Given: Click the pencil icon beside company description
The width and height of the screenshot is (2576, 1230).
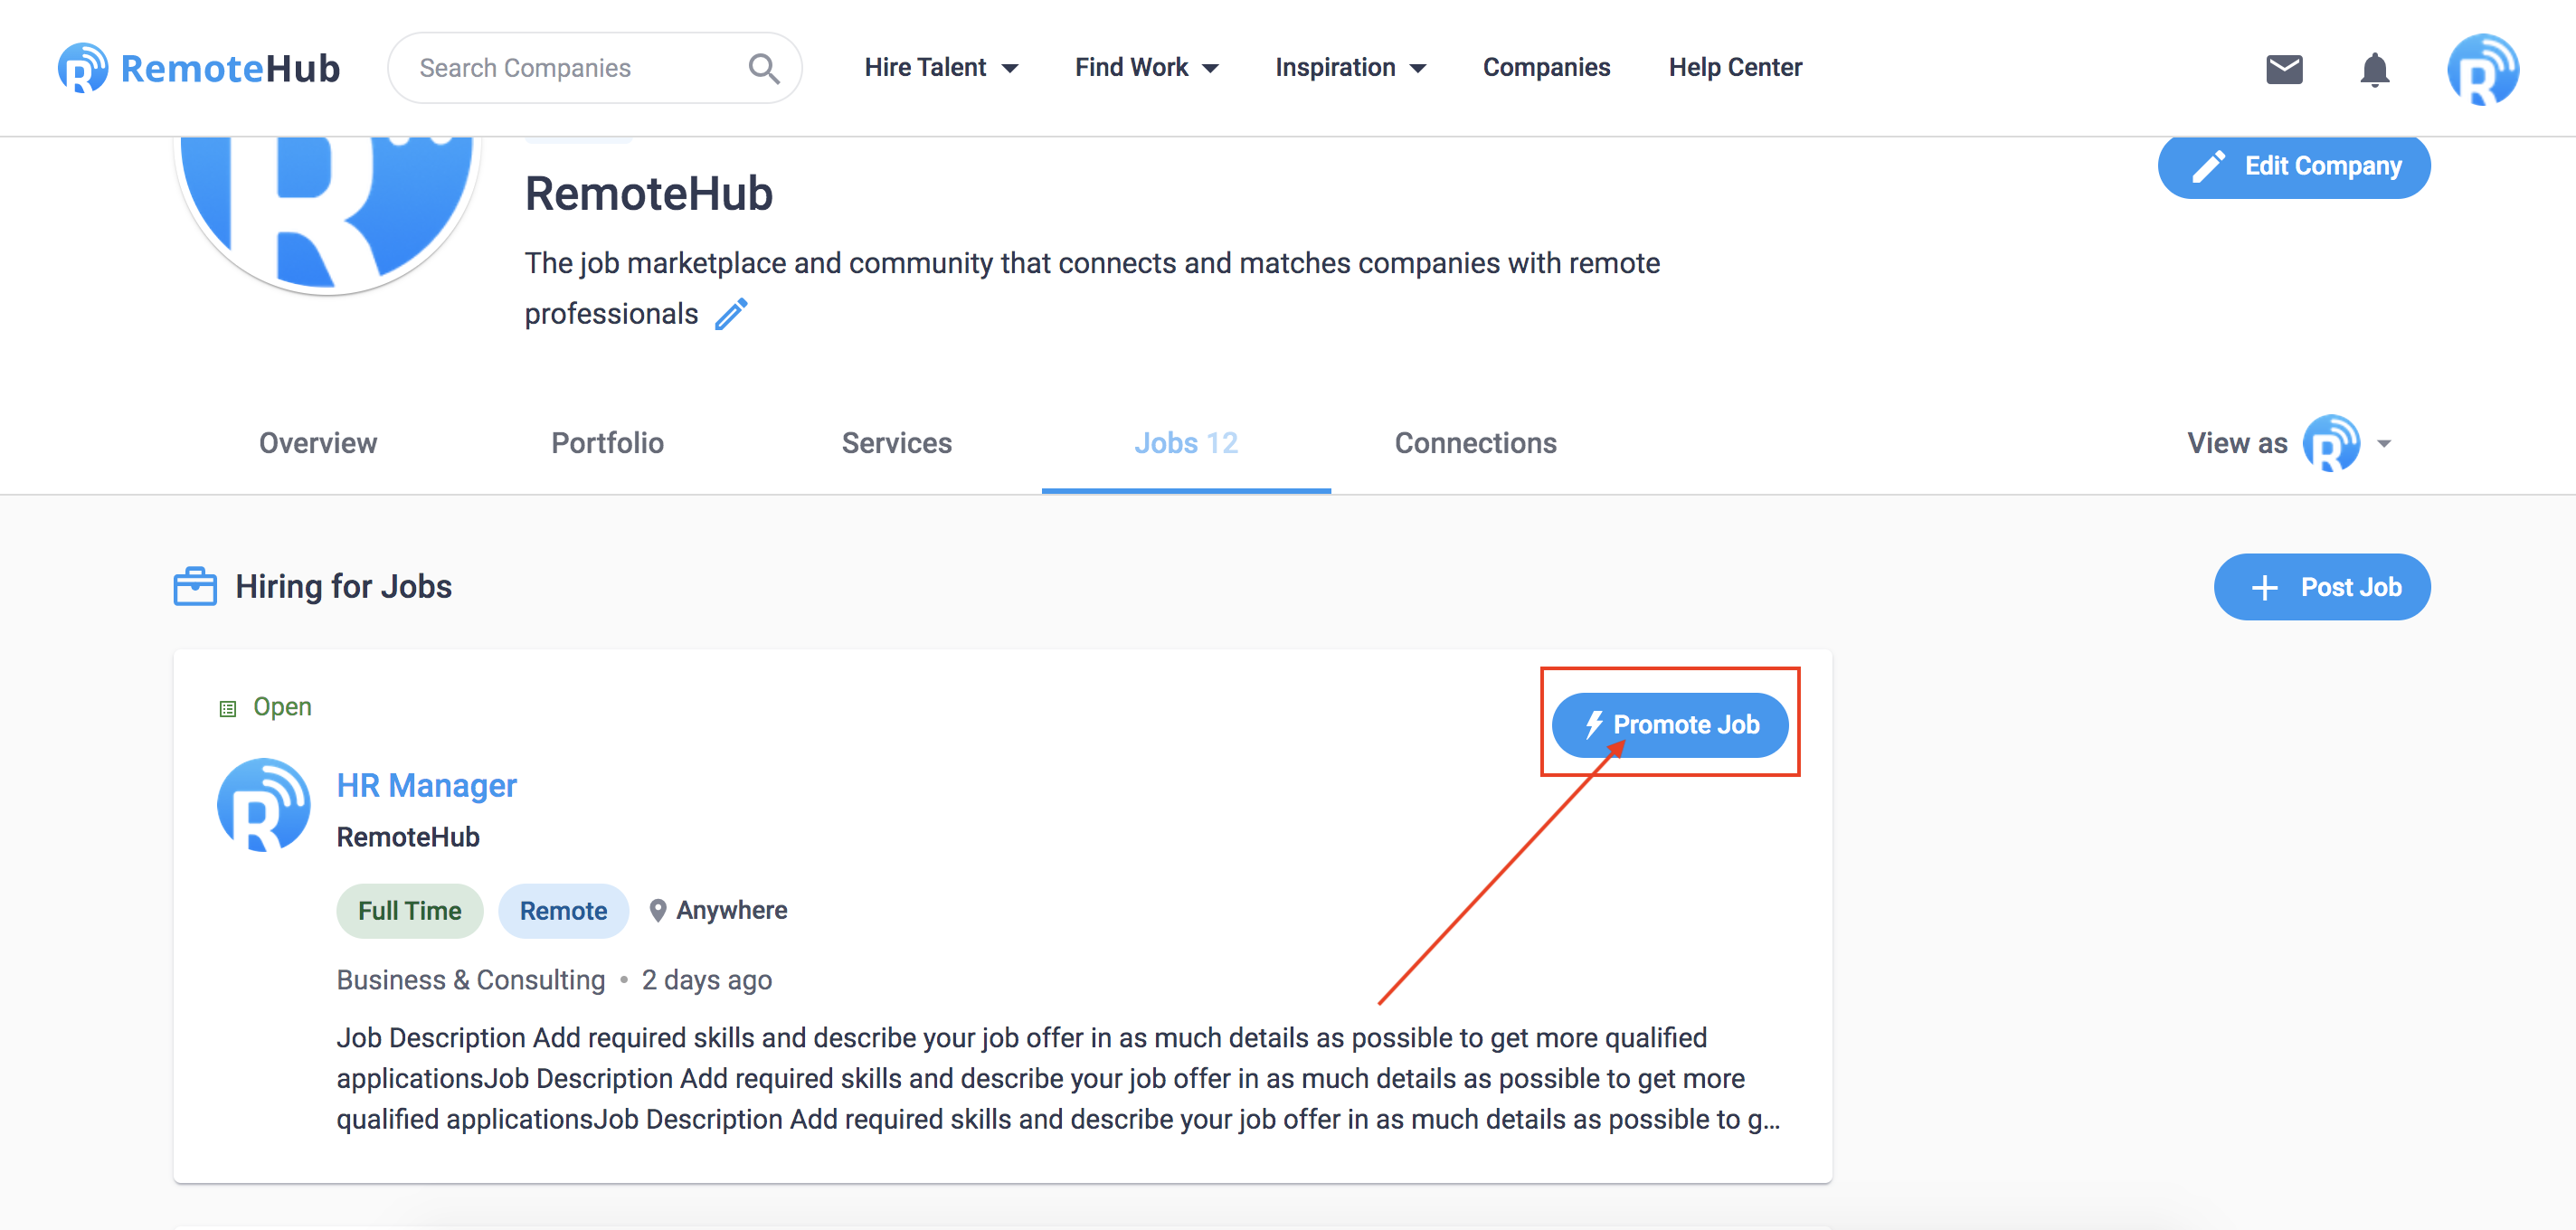Looking at the screenshot, I should click(x=731, y=314).
